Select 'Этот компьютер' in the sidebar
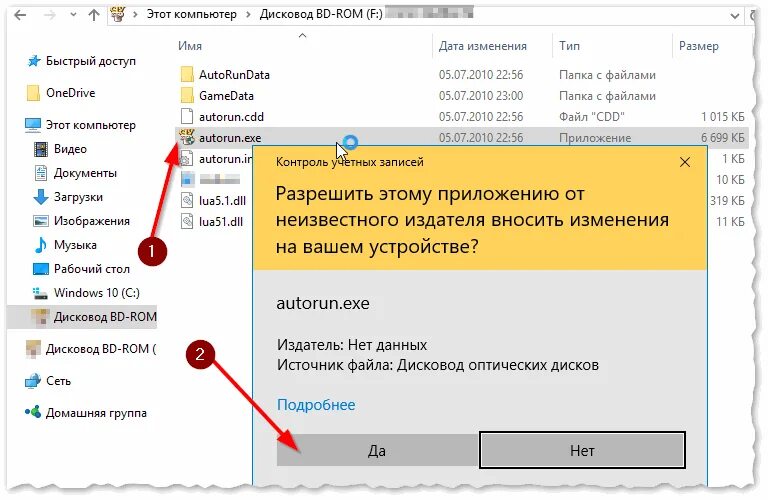The image size is (768, 500). 91,125
